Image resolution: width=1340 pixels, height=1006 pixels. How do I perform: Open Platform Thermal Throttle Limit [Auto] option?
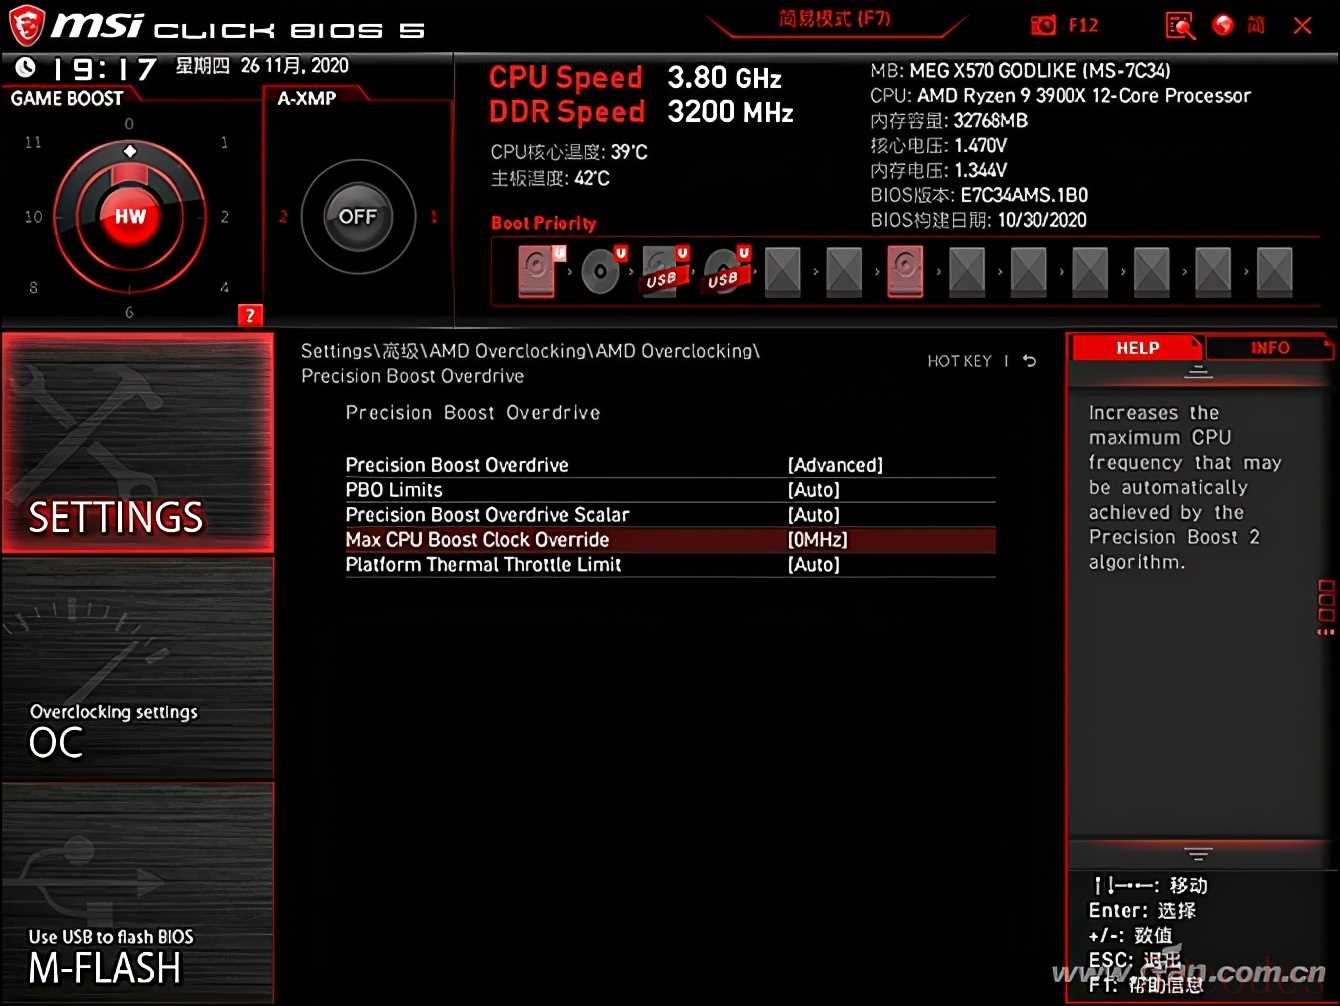813,565
